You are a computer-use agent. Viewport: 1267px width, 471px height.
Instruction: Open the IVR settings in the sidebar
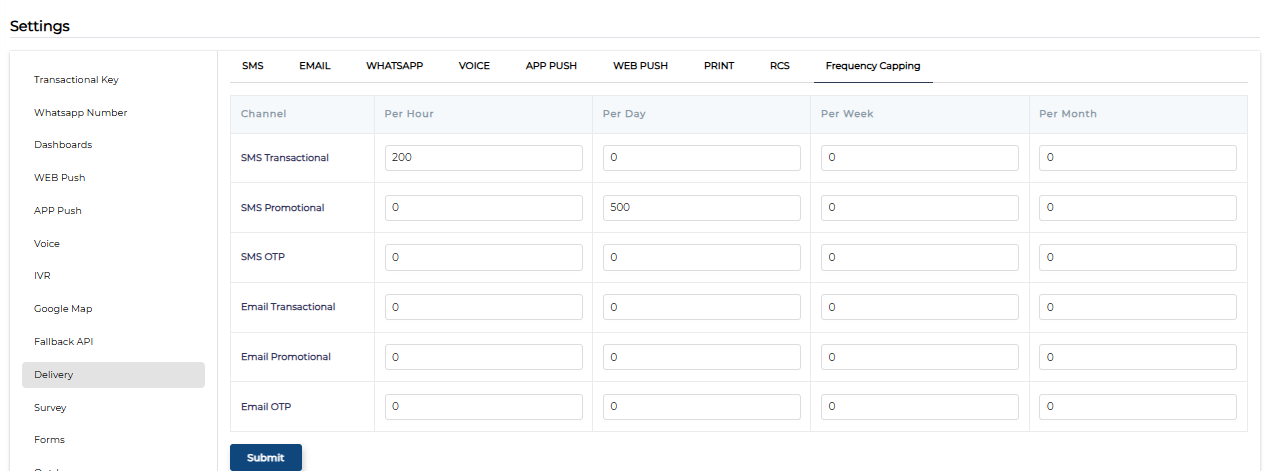click(x=42, y=276)
